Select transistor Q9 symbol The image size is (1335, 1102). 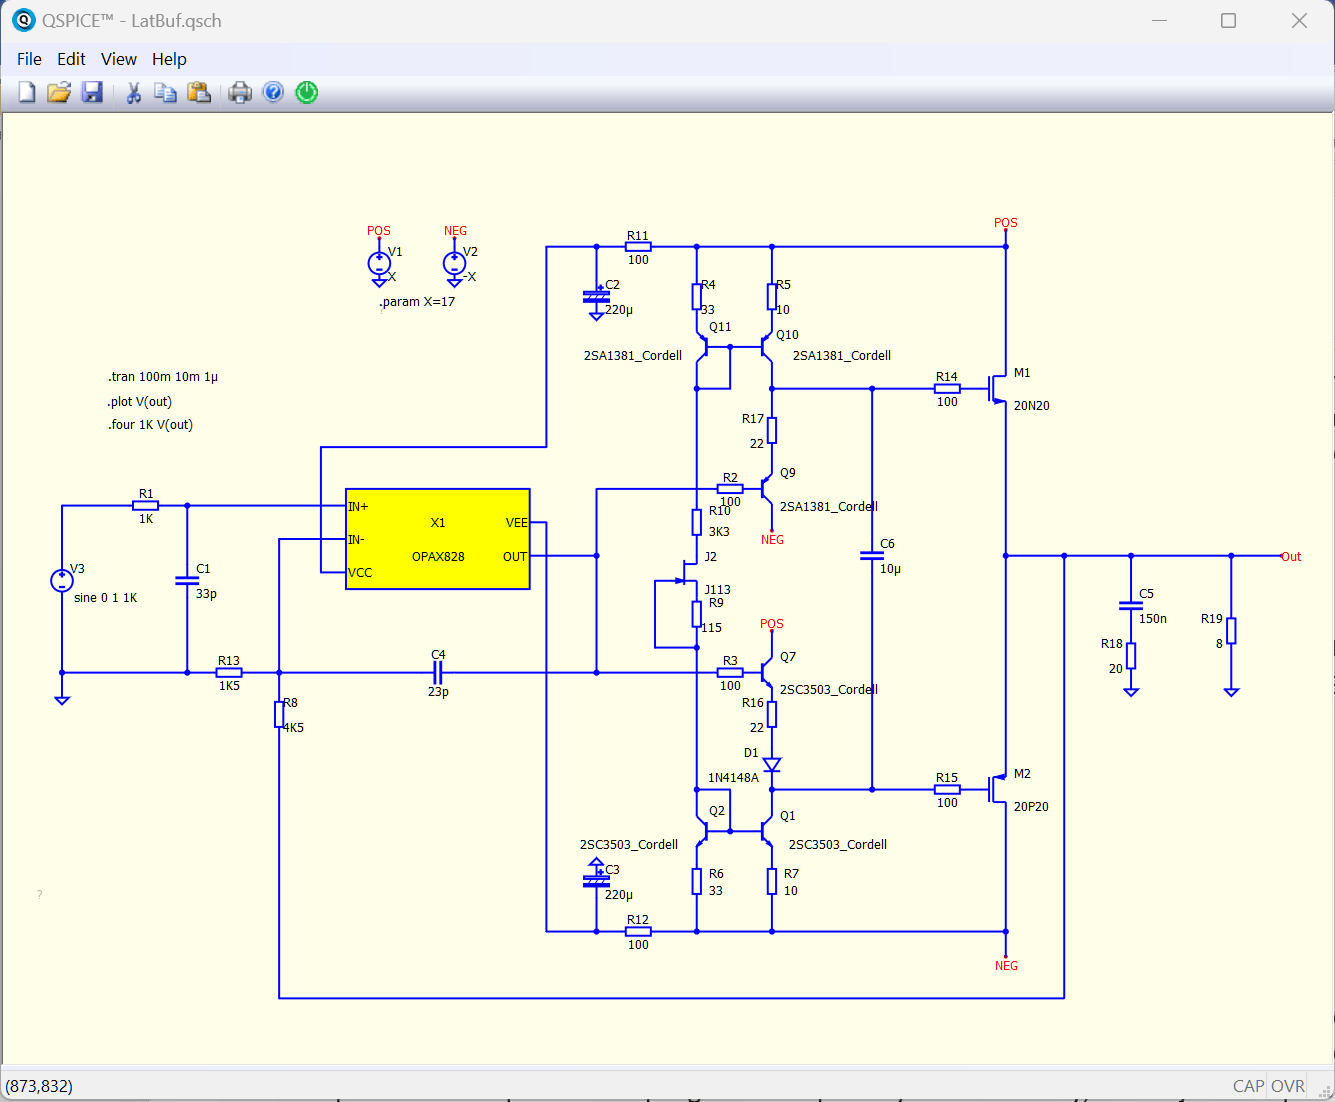(767, 489)
